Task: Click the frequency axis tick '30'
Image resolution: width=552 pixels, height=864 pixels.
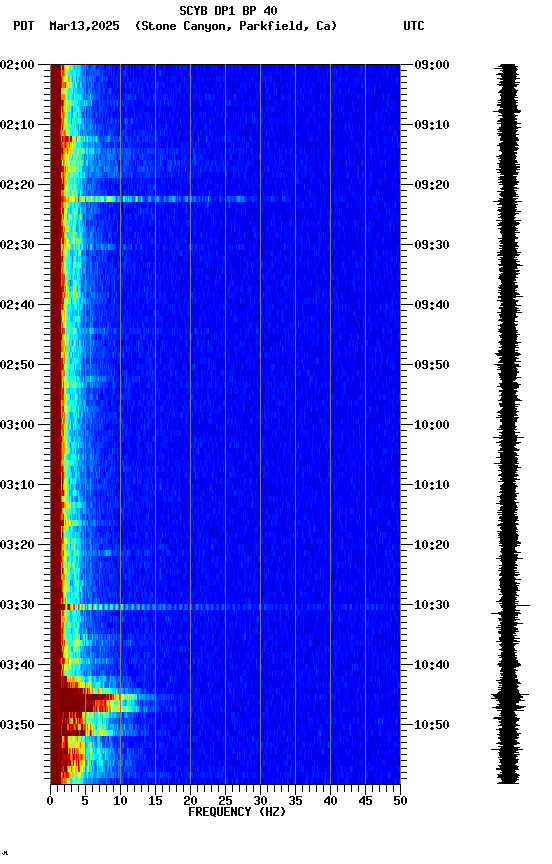Action: pyautogui.click(x=260, y=801)
